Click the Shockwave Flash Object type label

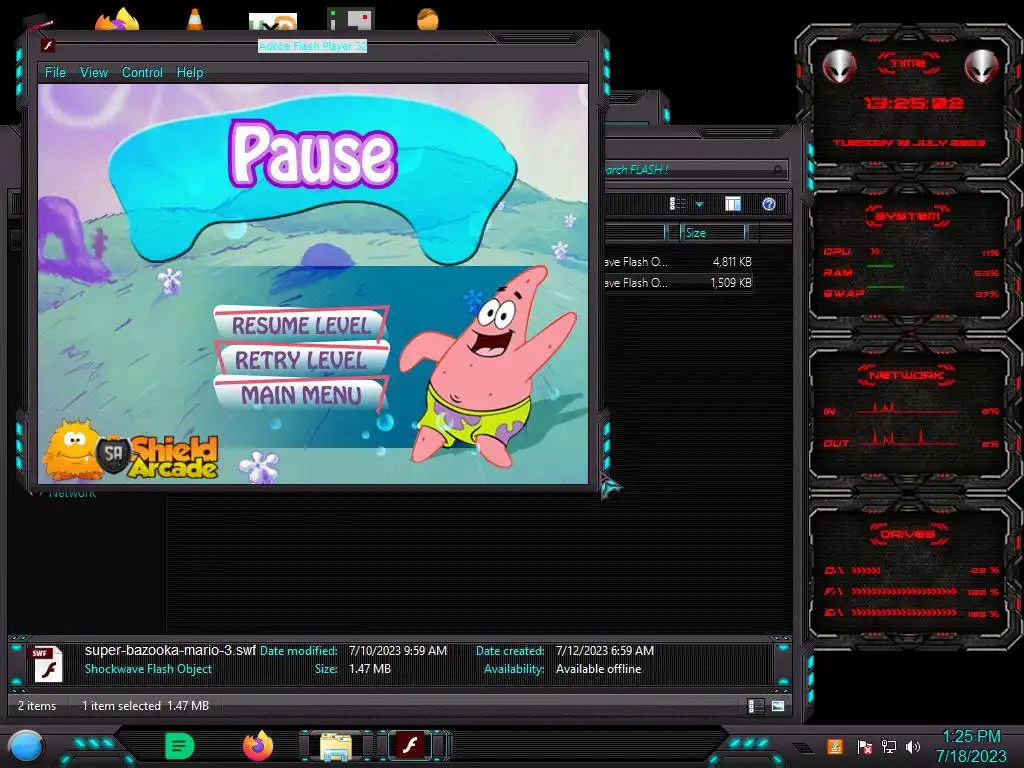148,669
